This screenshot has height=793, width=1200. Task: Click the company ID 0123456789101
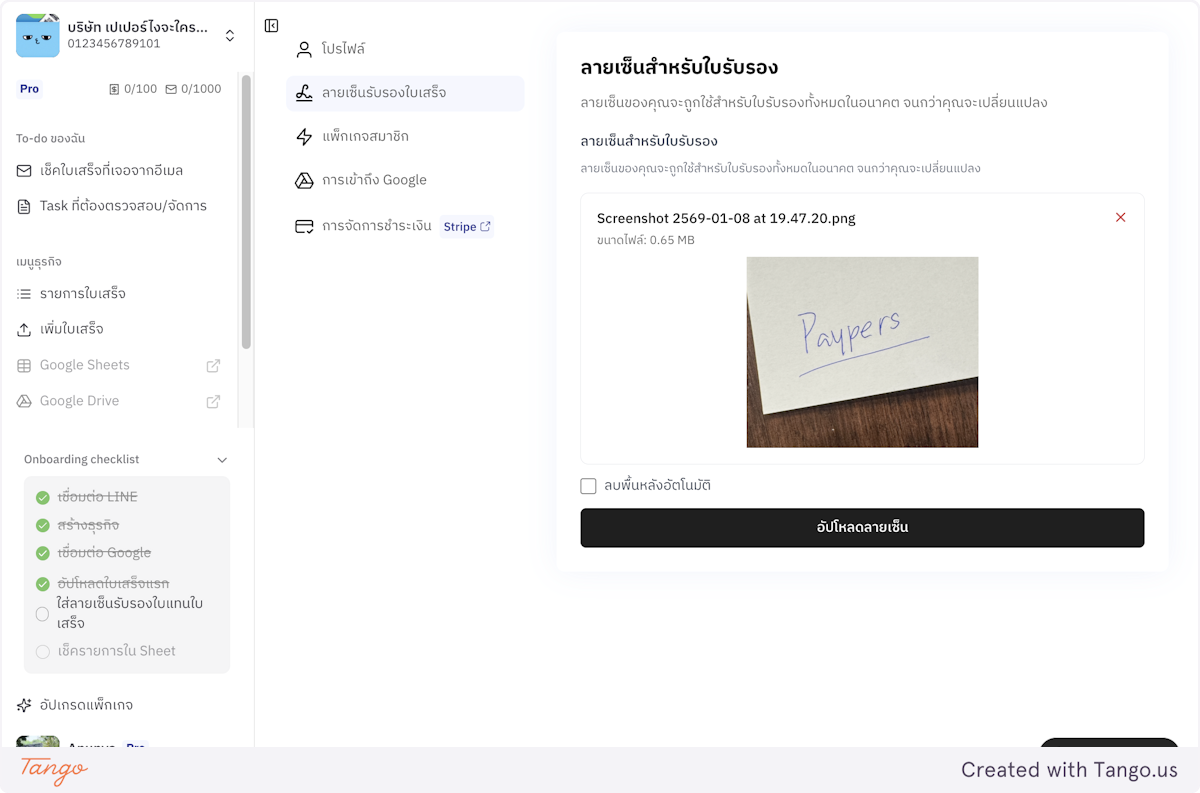click(x=114, y=44)
